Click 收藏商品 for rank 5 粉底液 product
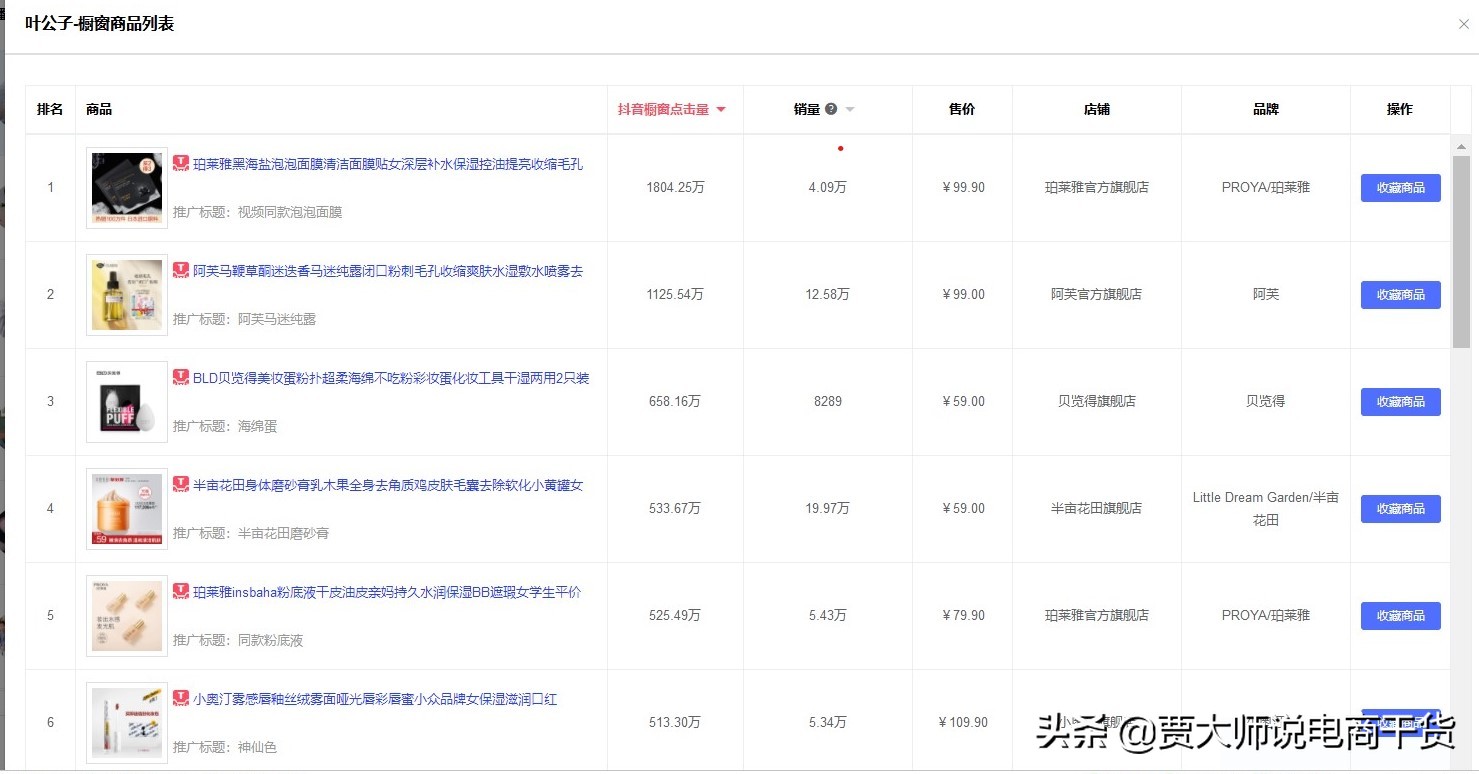 tap(1400, 616)
